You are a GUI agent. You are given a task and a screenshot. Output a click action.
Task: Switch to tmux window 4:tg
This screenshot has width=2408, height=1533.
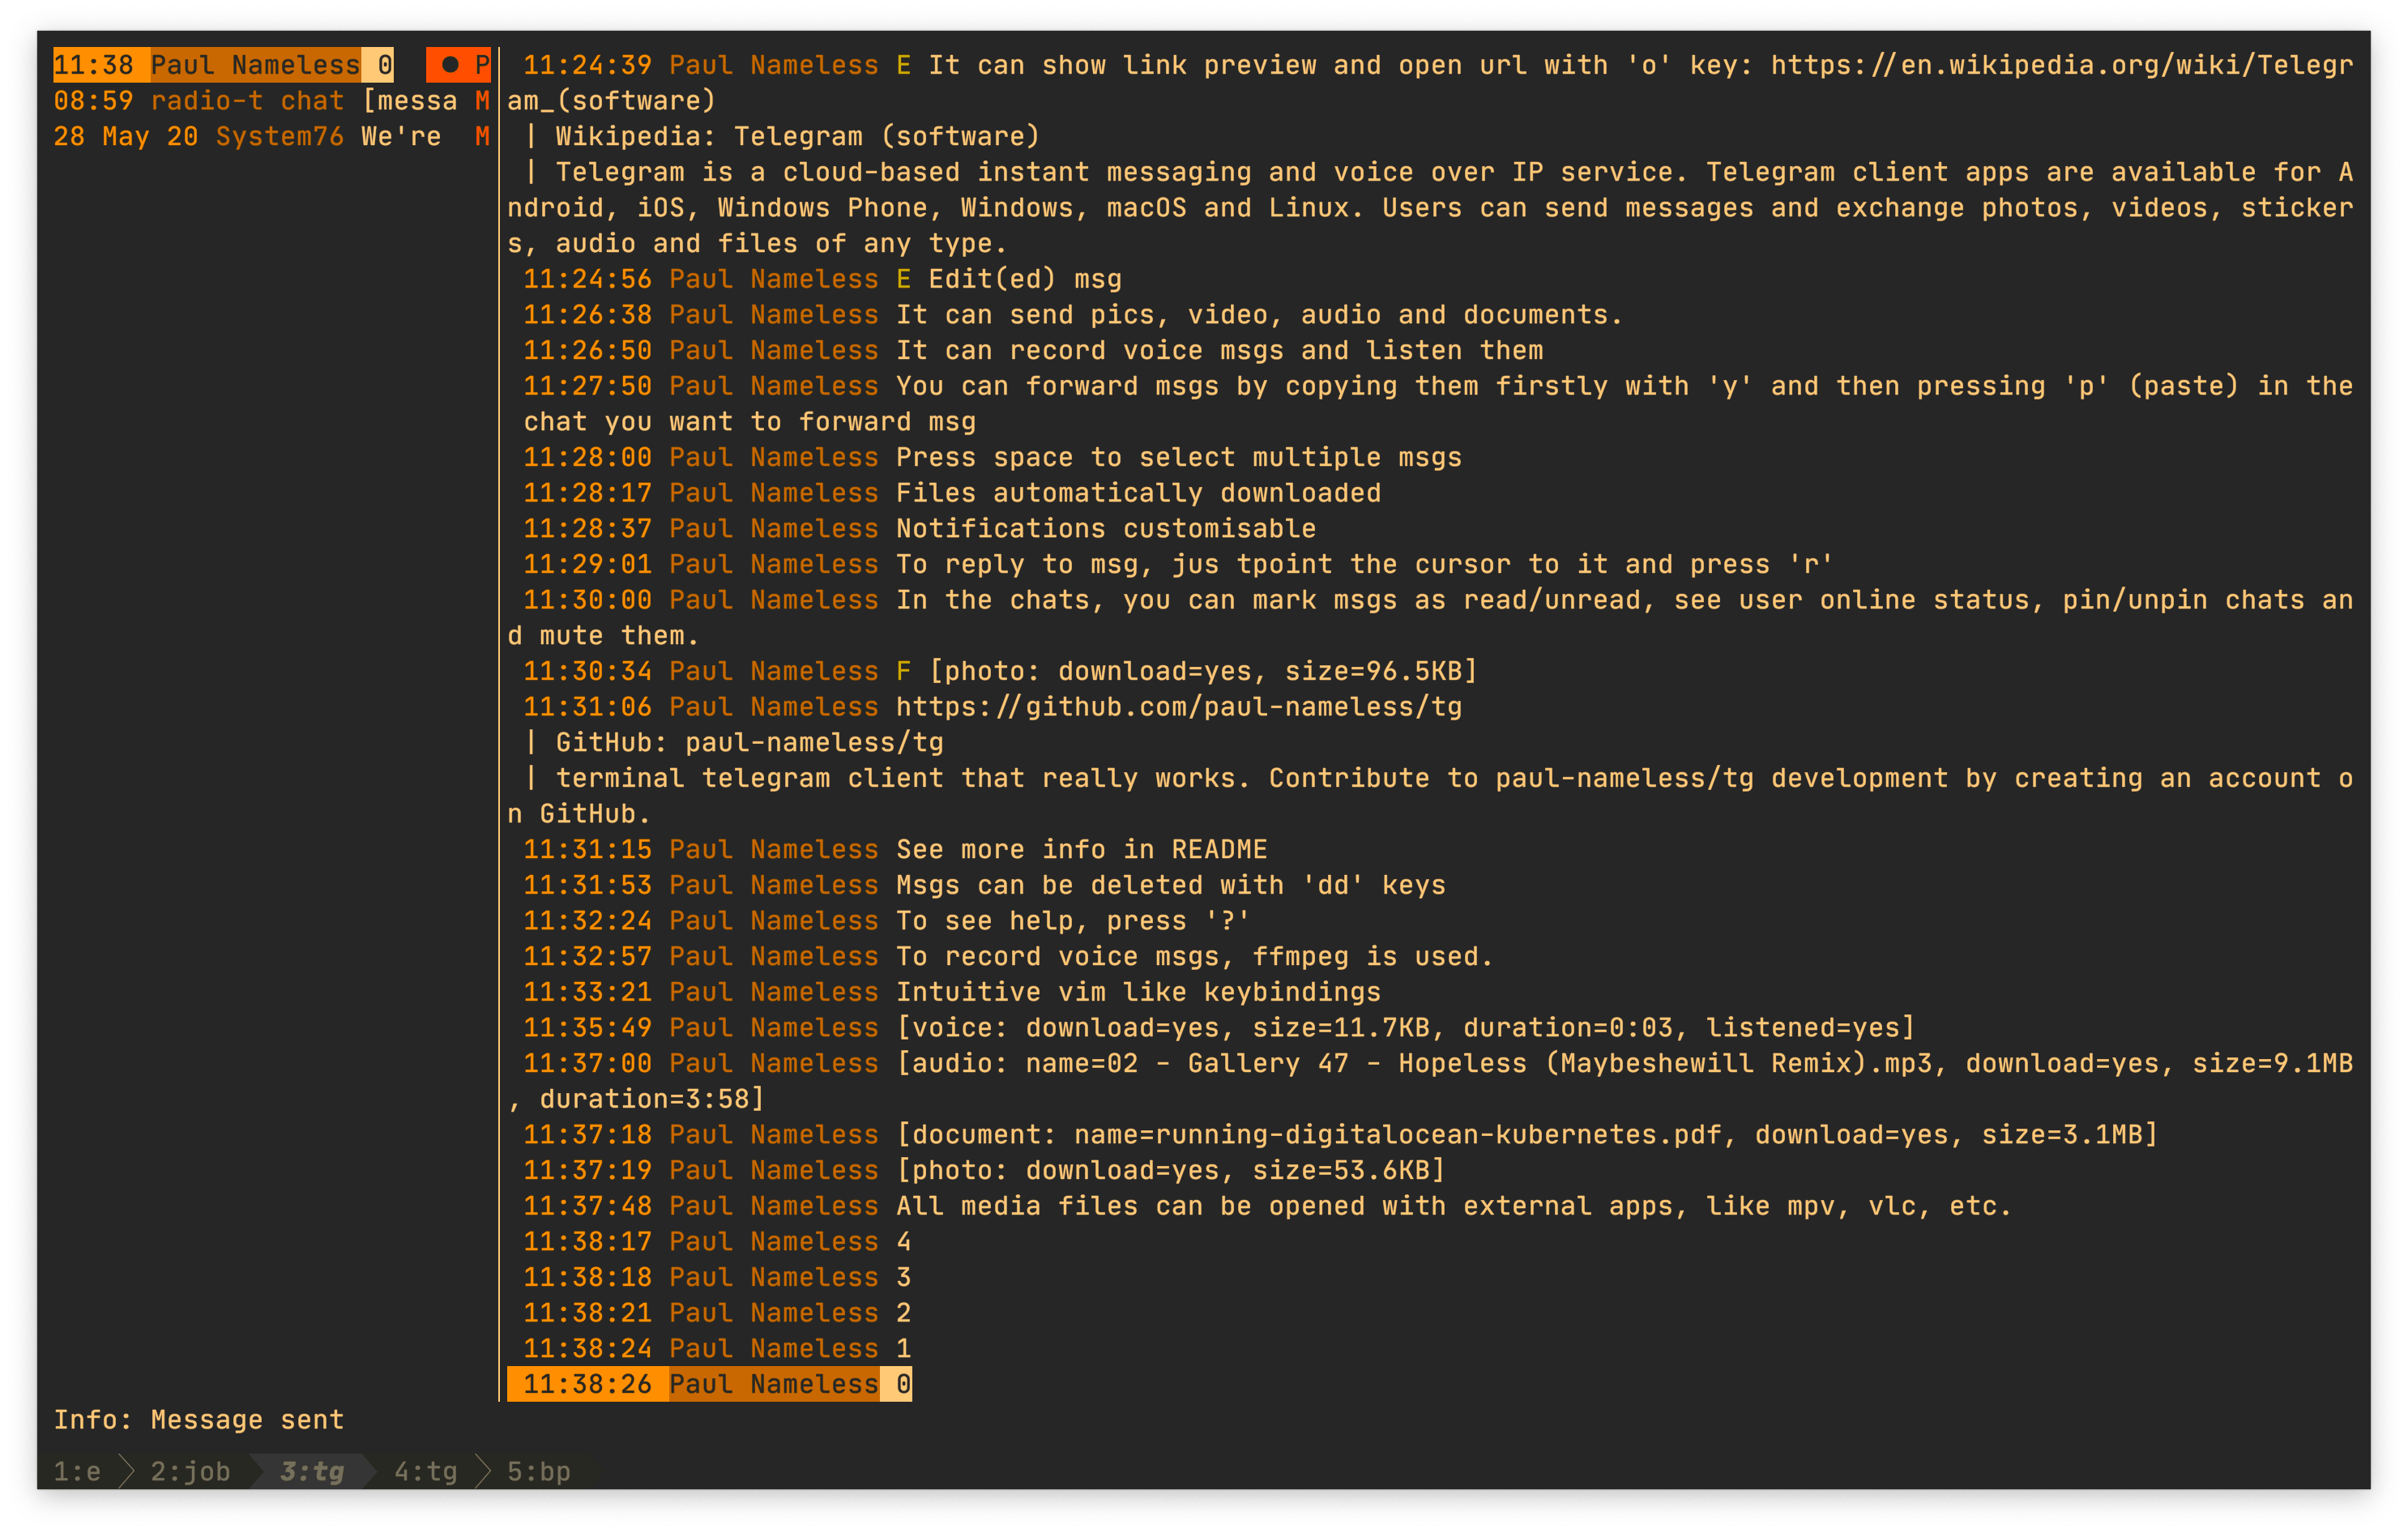[x=425, y=1471]
